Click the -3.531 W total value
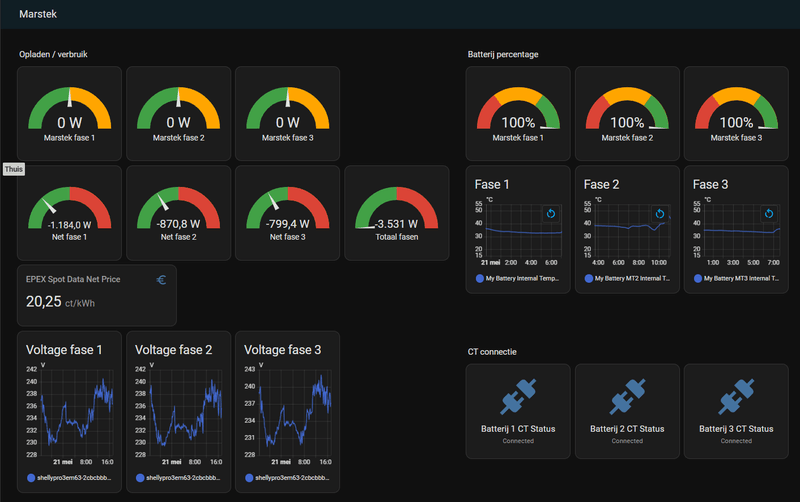The height and width of the screenshot is (502, 800). (x=396, y=224)
